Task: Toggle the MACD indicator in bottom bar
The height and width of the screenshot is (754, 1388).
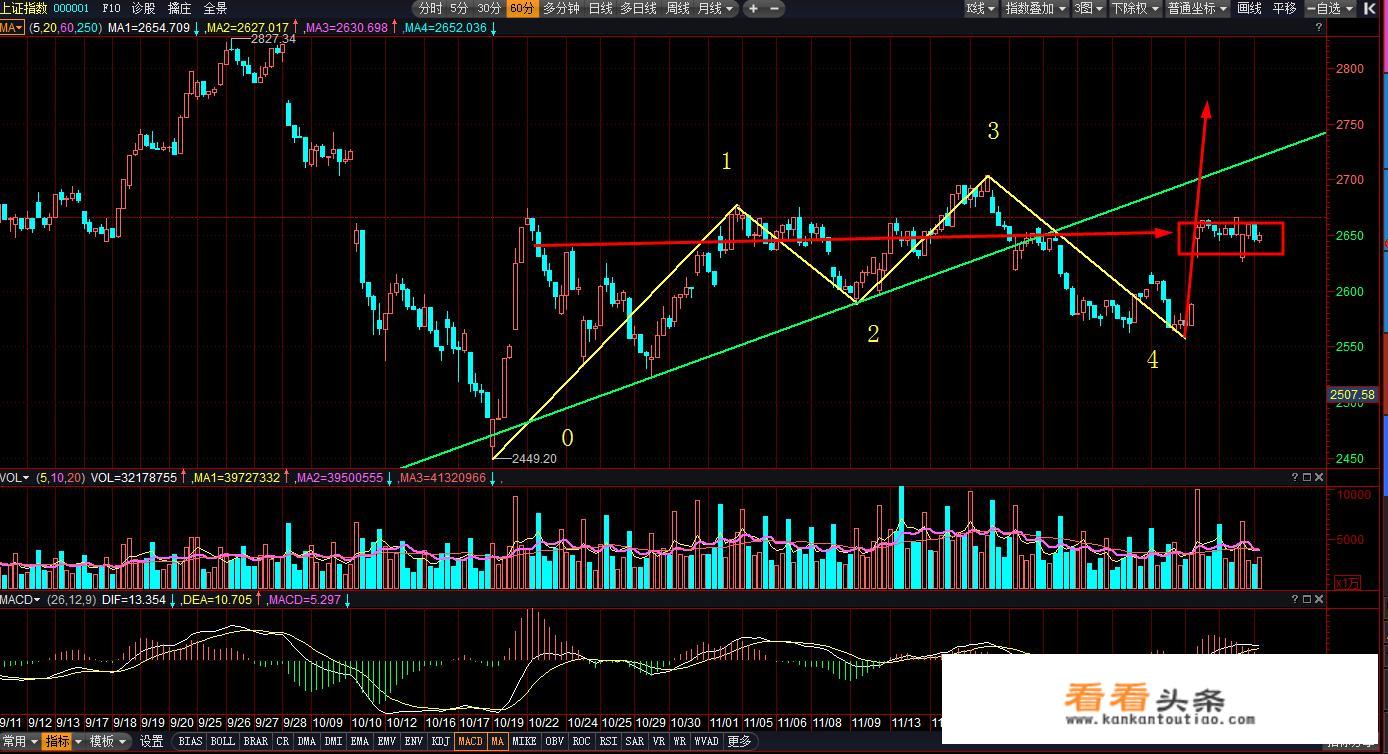Action: tap(470, 742)
